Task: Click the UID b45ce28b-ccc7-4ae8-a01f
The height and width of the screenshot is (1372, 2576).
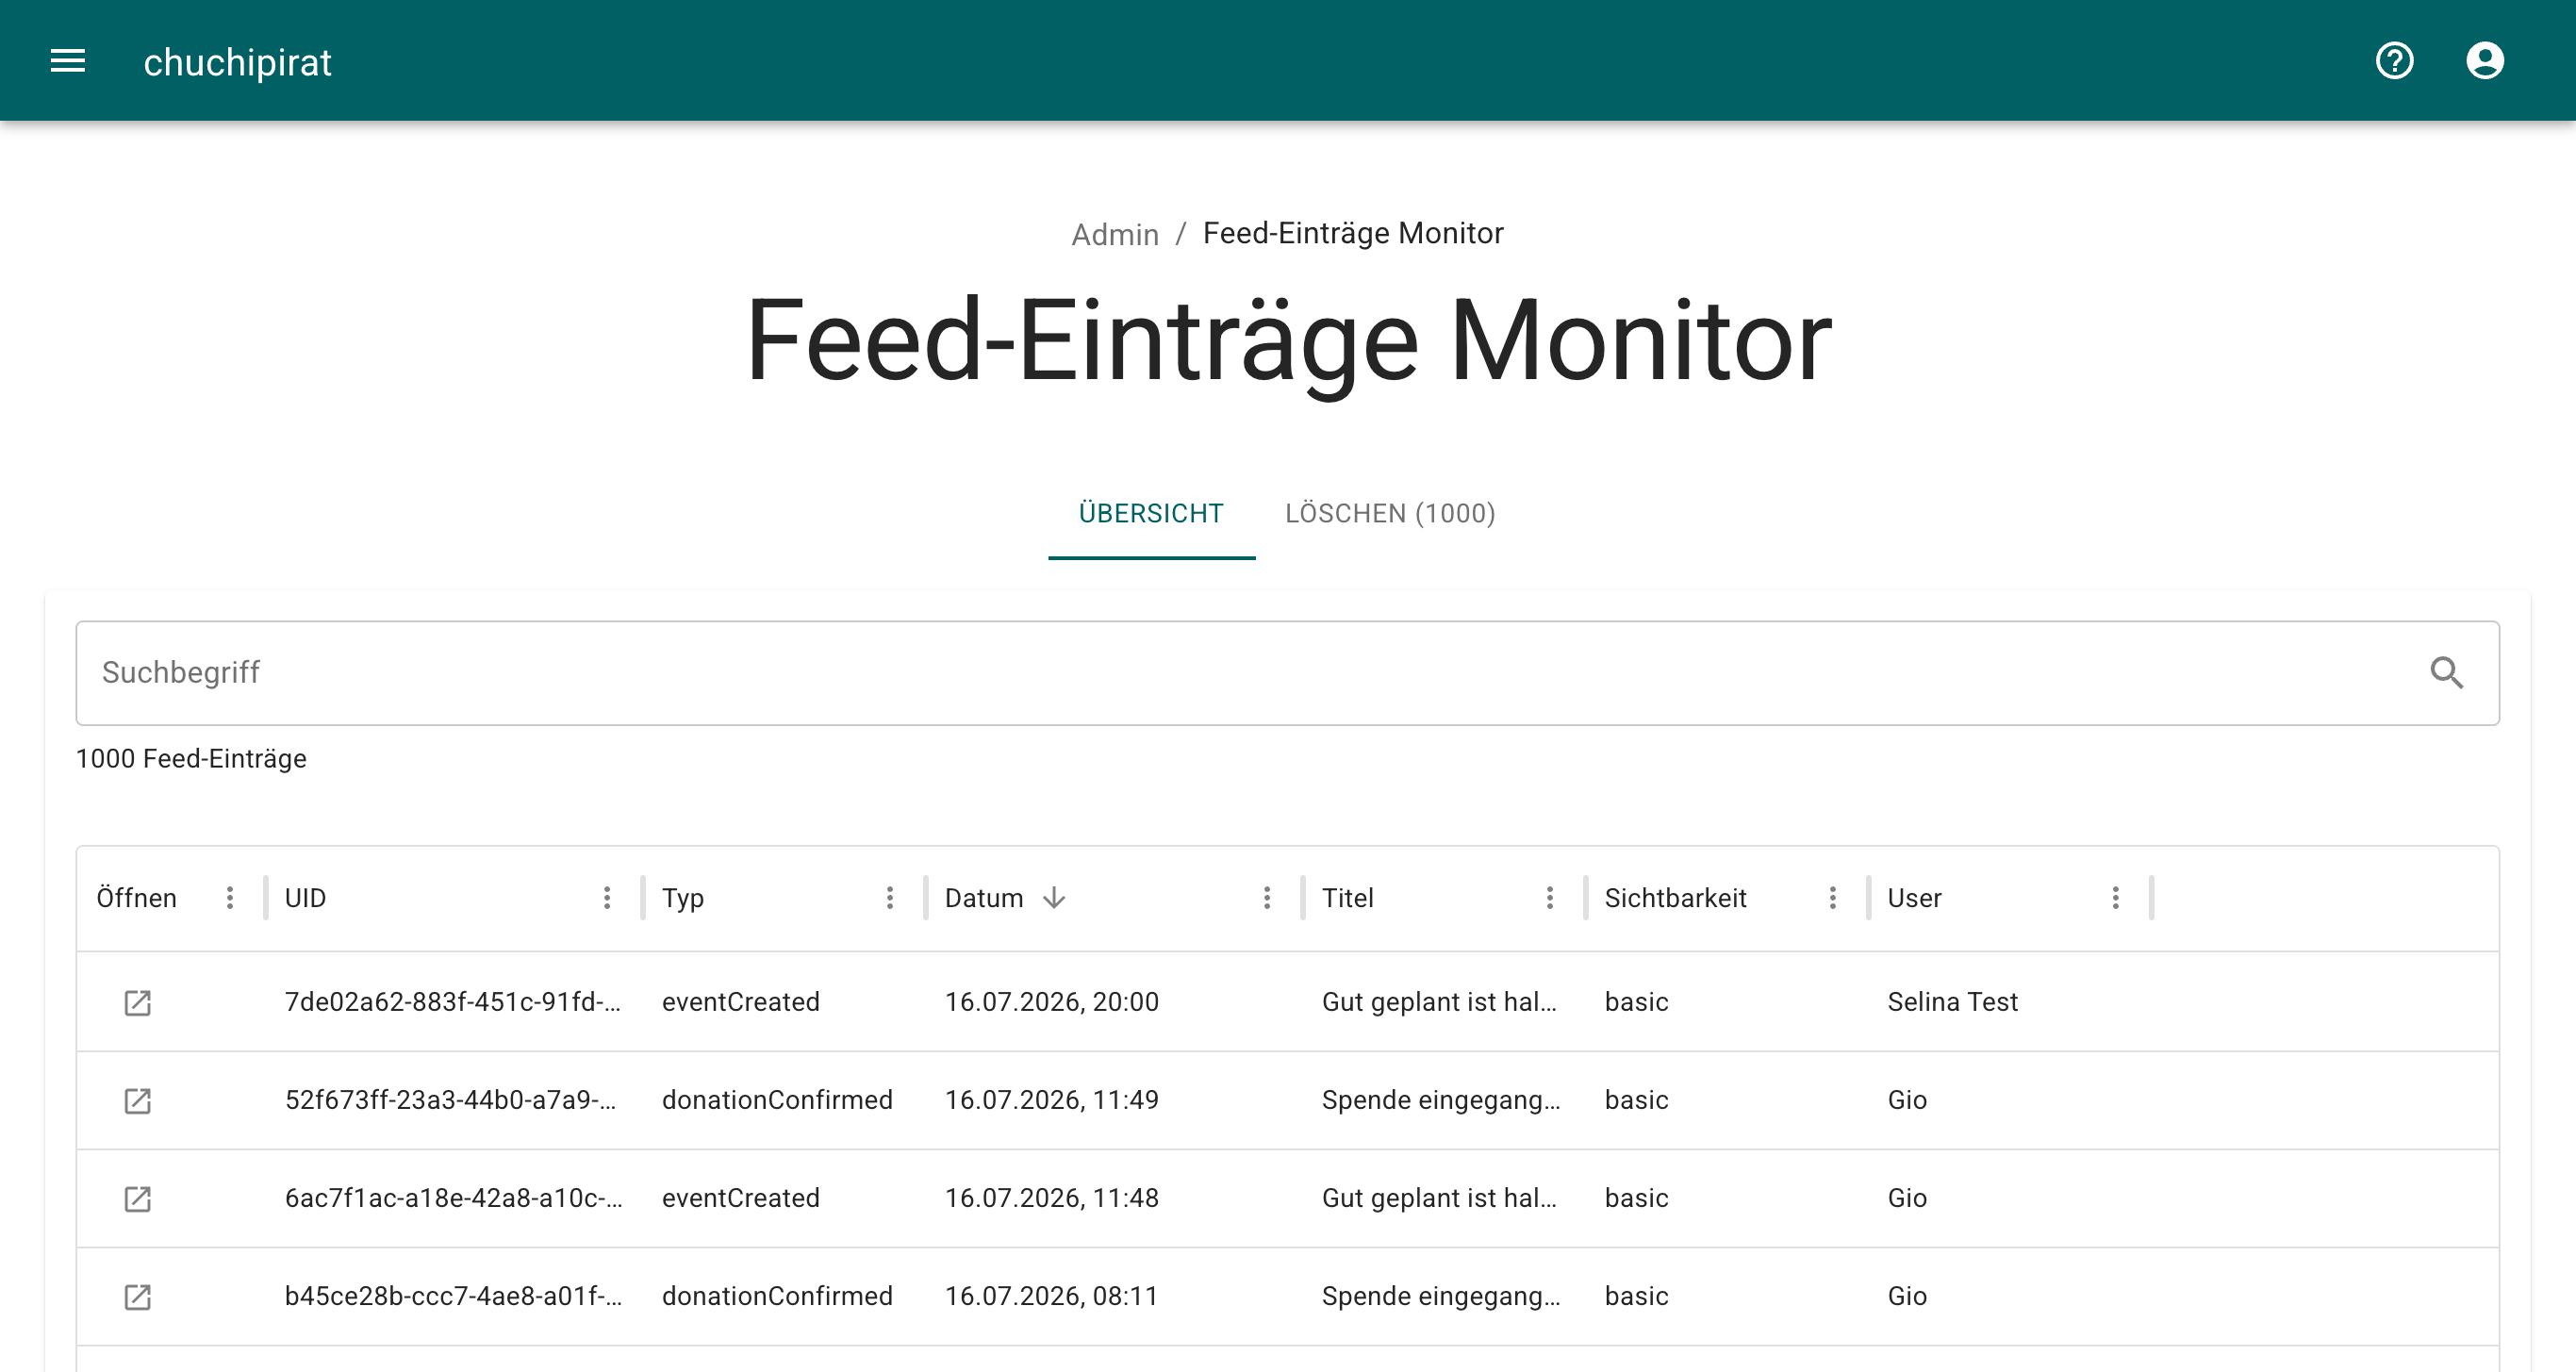Action: point(454,1296)
